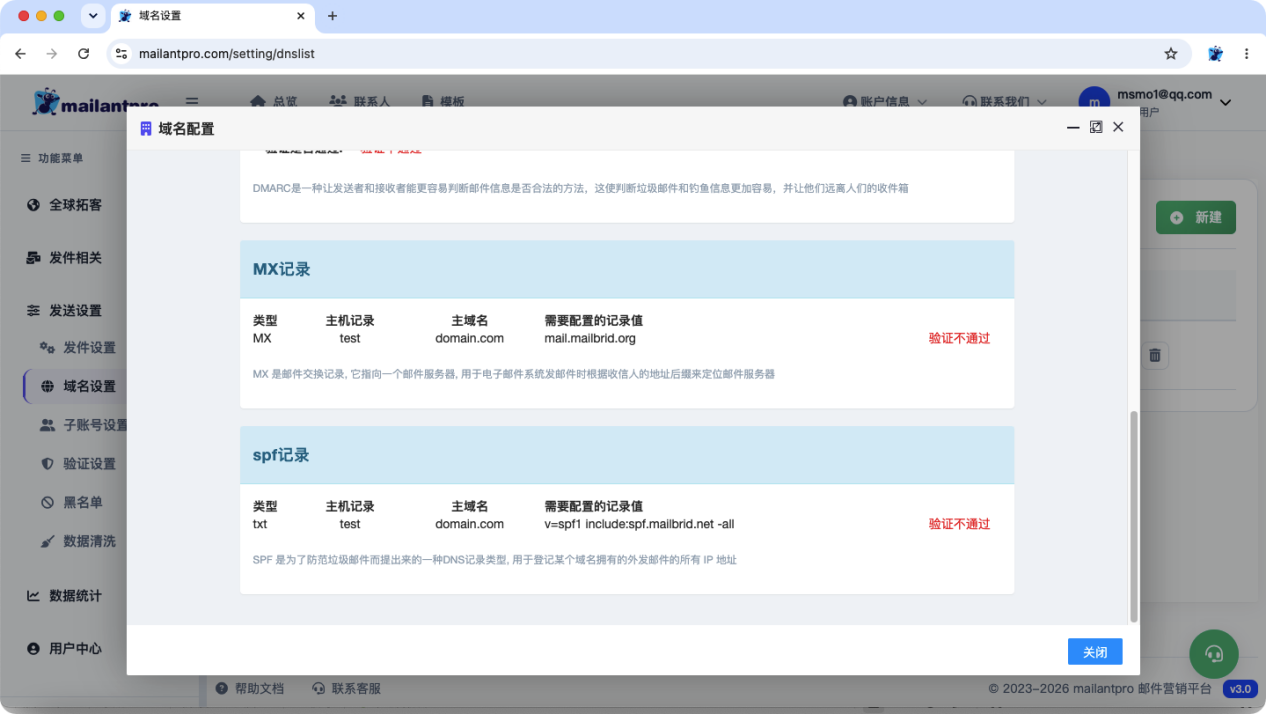1266x714 pixels.
Task: Click the globe icon beside 域名设置
Action: coord(47,386)
